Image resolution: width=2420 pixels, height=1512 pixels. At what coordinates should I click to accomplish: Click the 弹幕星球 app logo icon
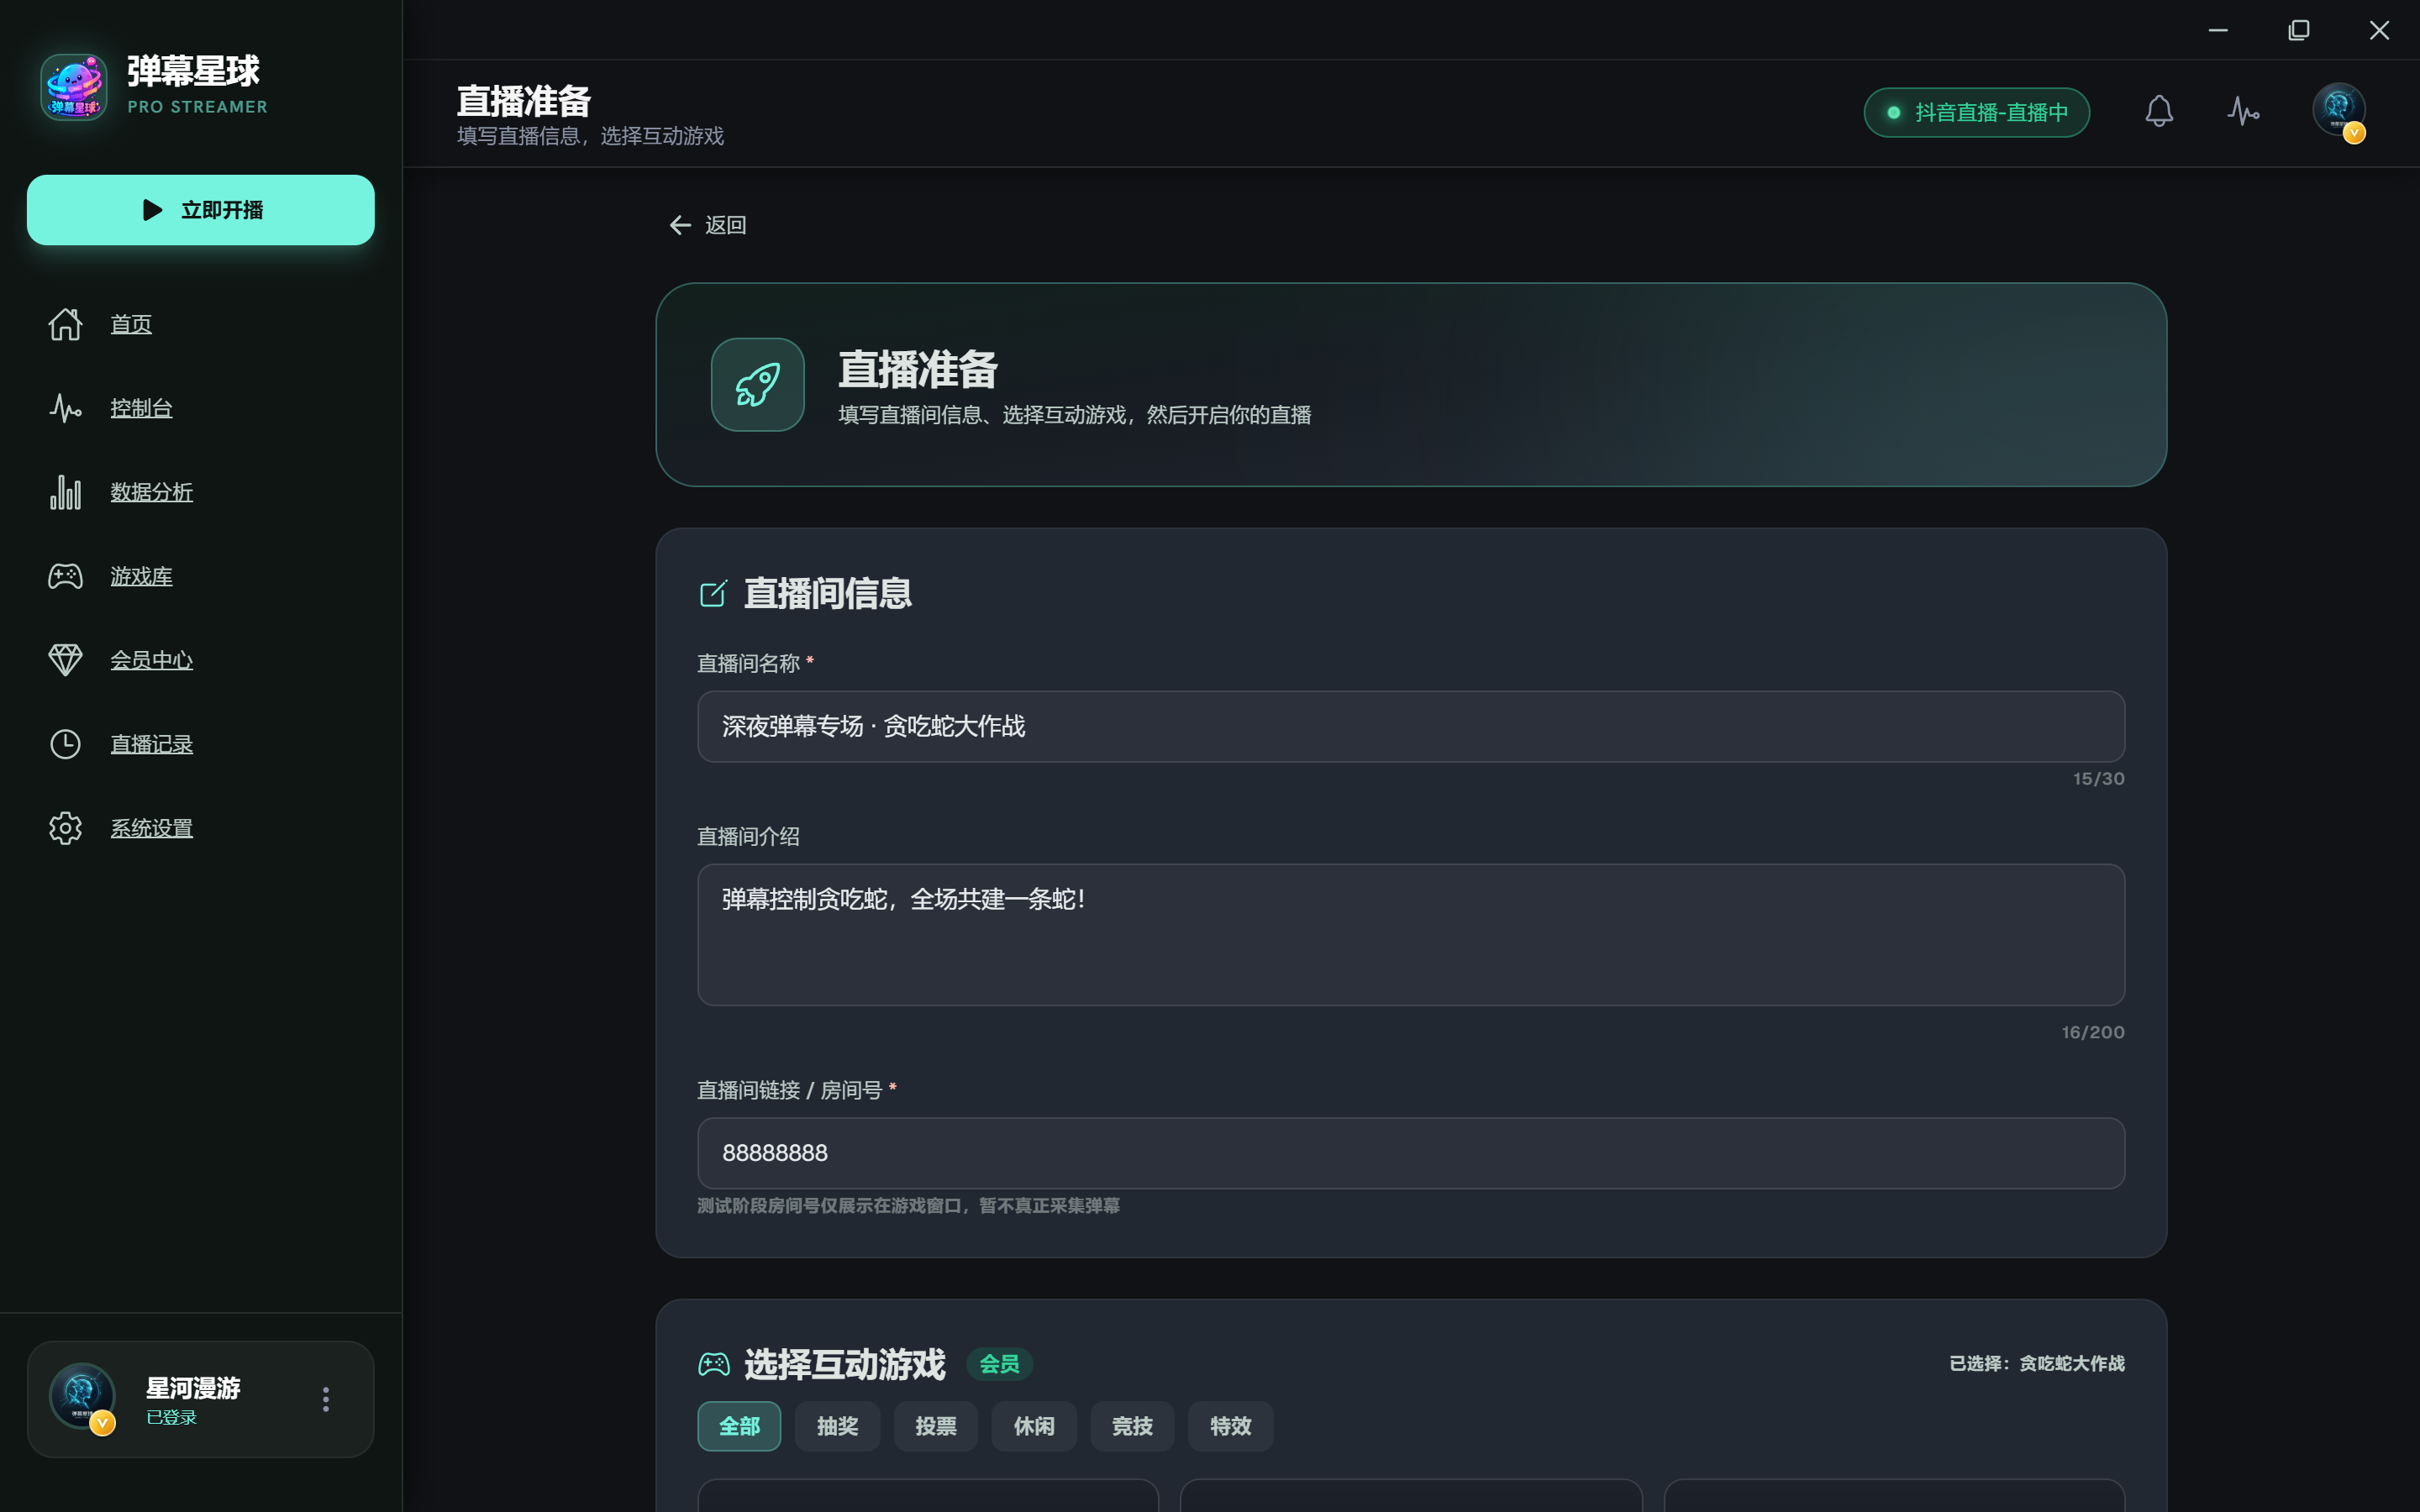tap(74, 87)
